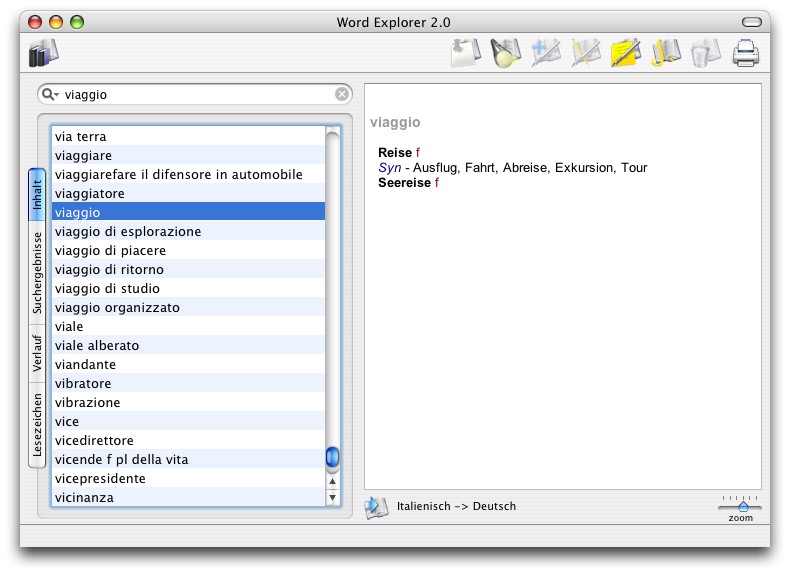The height and width of the screenshot is (569, 792).
Task: Select 'viaggio organizzato'
Action: tap(188, 307)
